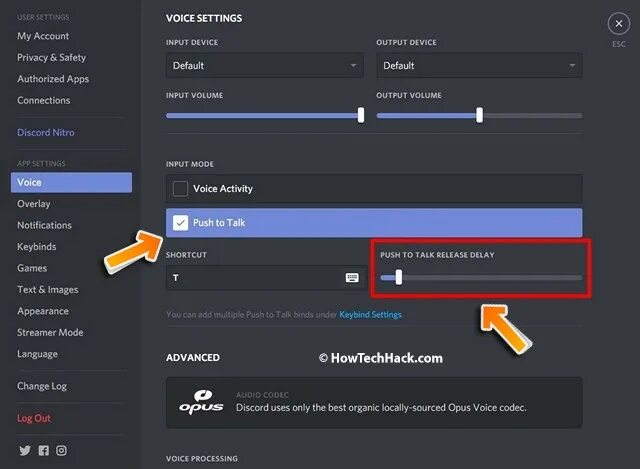This screenshot has height=469, width=640.
Task: Go to Streamer Mode settings
Action: point(50,332)
